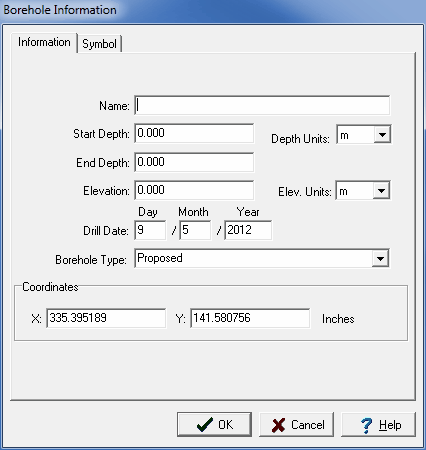Edit the Drill Date Day field

(150, 230)
